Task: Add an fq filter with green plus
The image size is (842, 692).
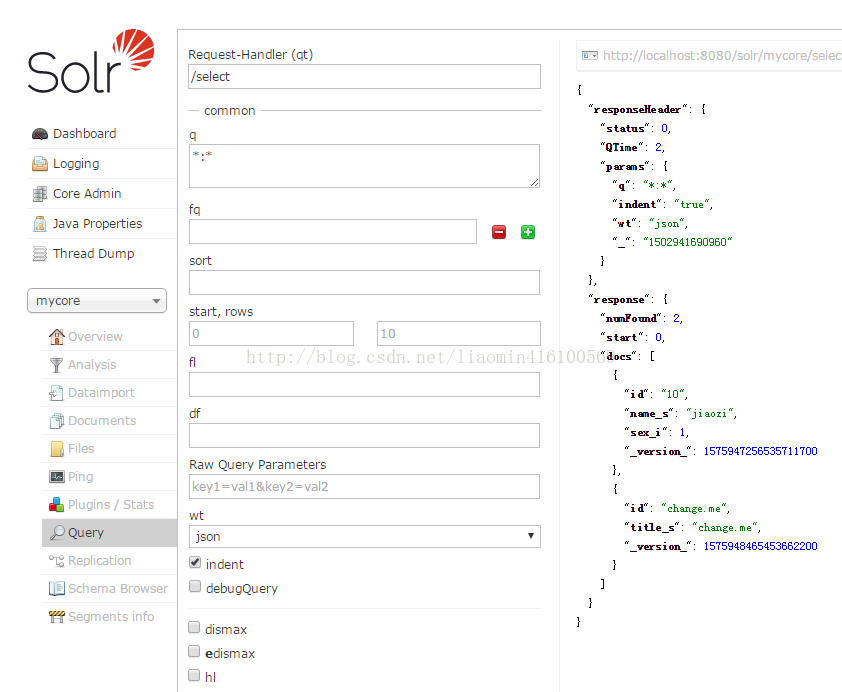Action: pos(528,232)
